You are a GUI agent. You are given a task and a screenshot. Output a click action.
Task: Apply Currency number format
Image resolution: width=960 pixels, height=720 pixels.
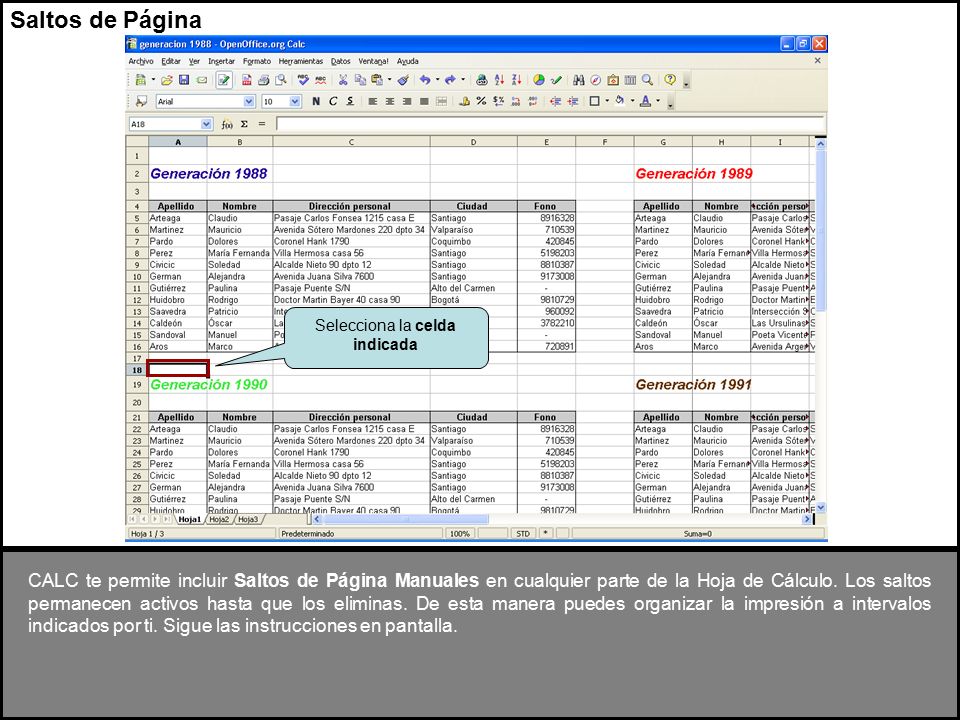click(x=464, y=102)
